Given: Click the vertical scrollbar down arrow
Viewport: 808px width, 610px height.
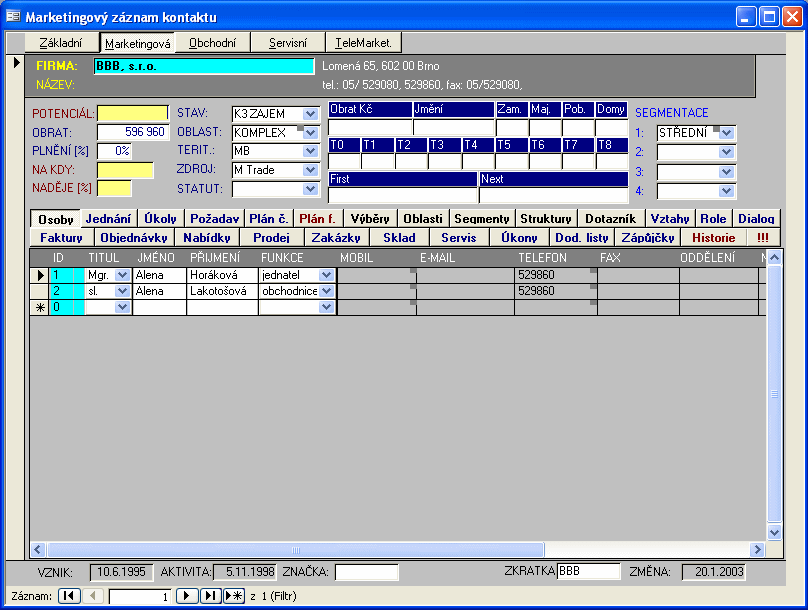Looking at the screenshot, I should point(775,532).
